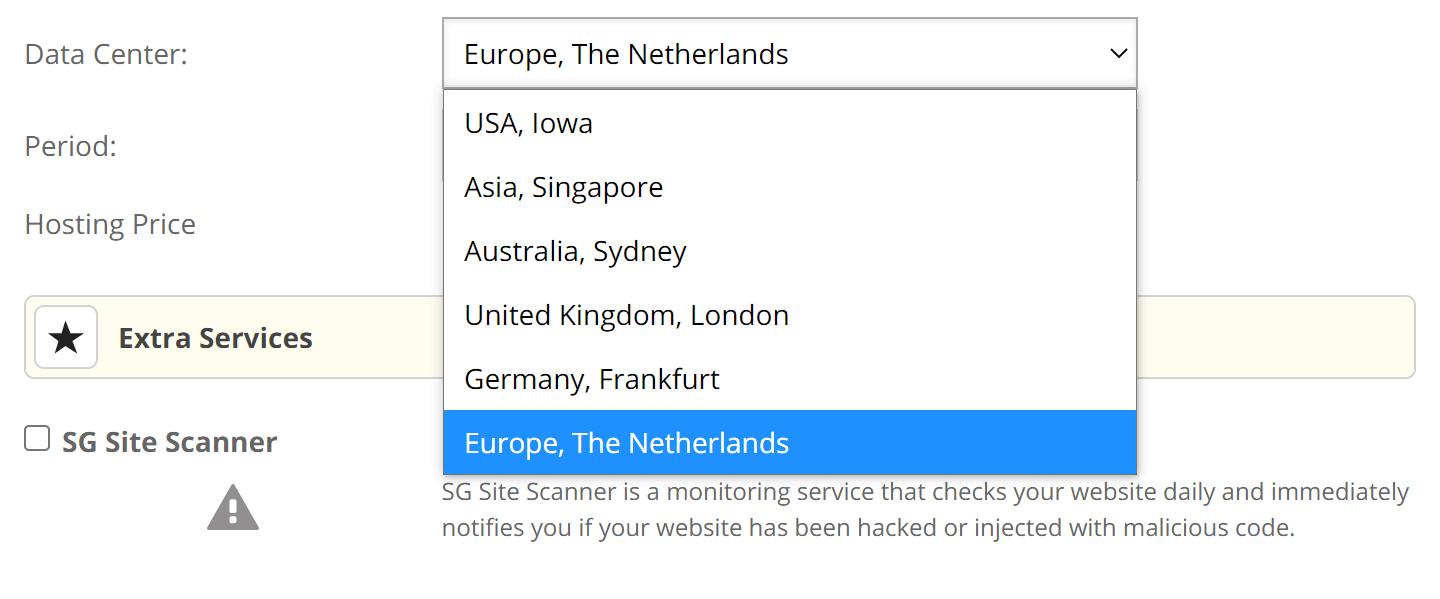Click the warning triangle icon under SG Site Scanner
The height and width of the screenshot is (599, 1440).
coord(233,507)
